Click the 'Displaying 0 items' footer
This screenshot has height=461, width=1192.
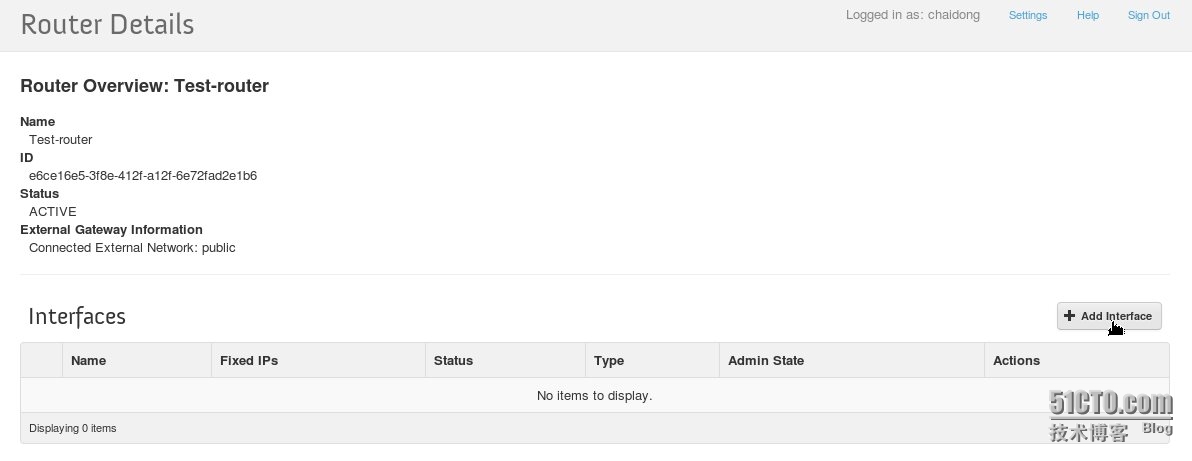coord(73,428)
